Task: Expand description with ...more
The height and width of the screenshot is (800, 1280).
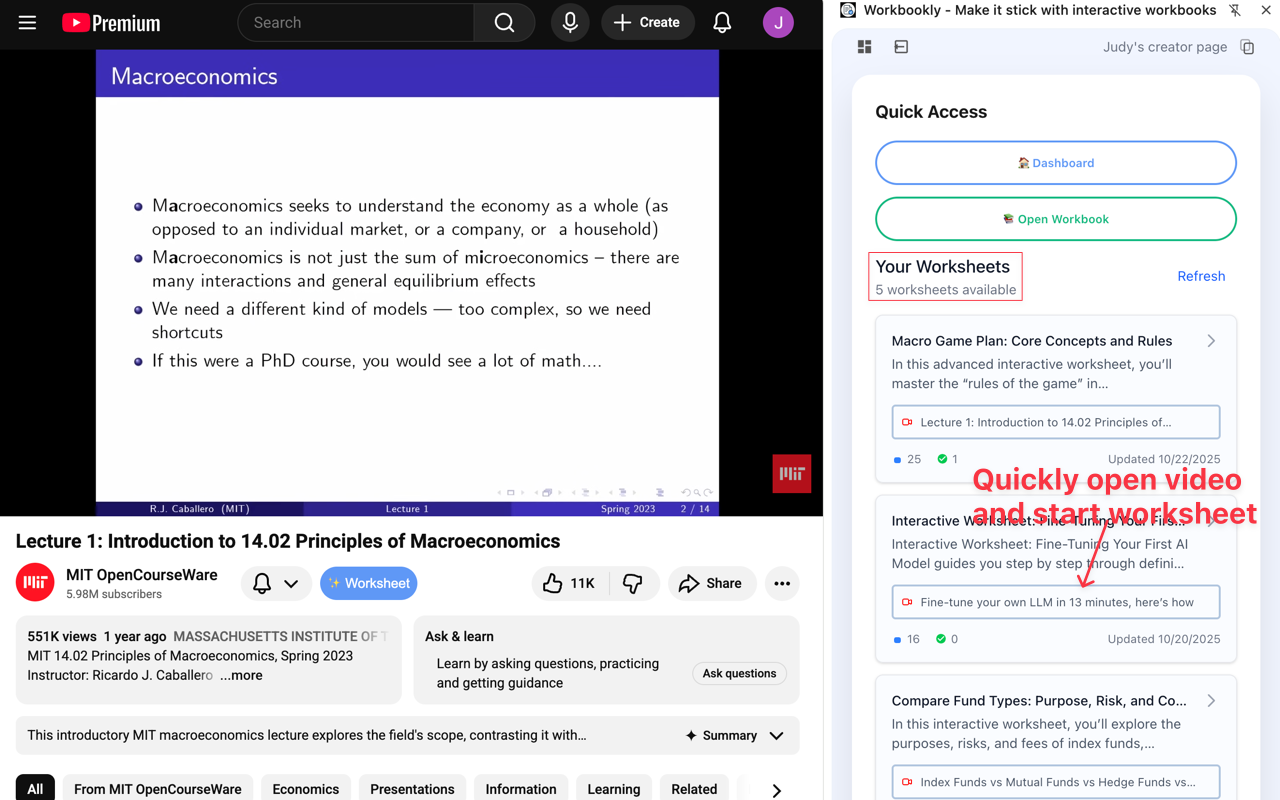Action: tap(241, 675)
